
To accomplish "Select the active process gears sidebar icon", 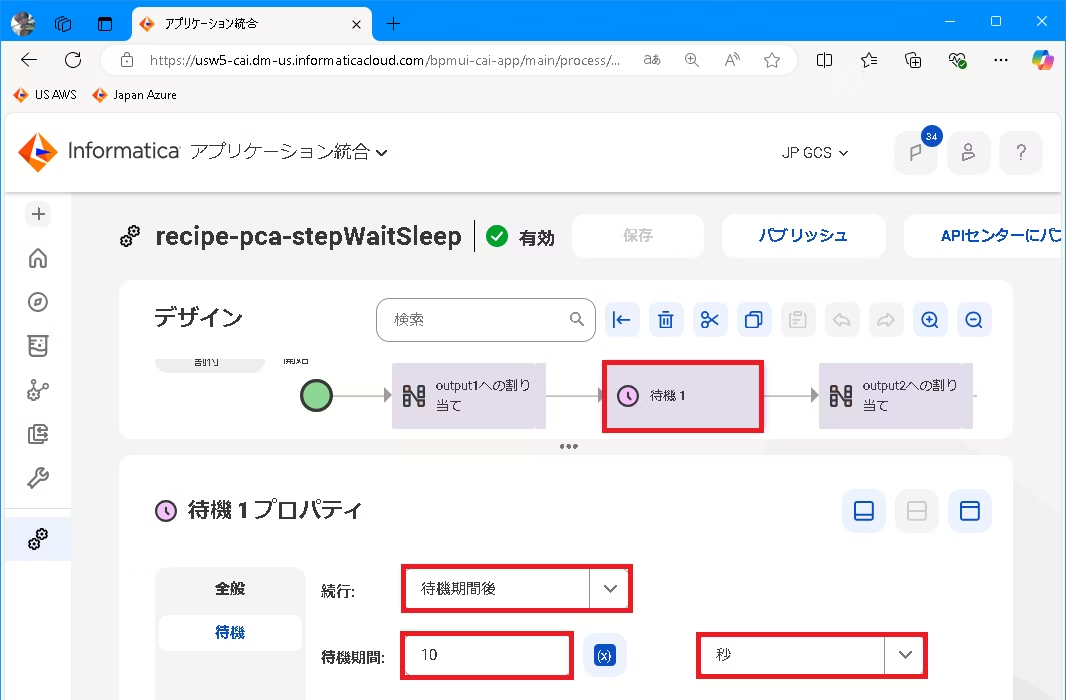I will coord(38,539).
